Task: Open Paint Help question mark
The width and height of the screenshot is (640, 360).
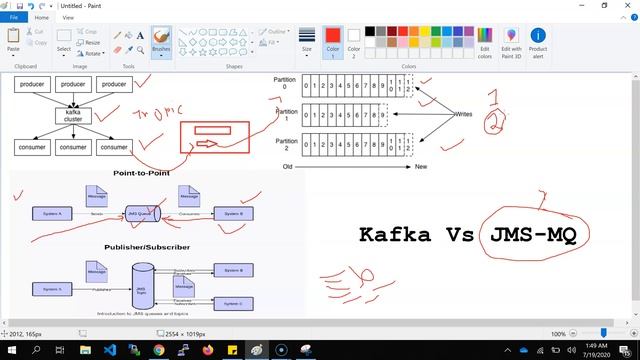Action: point(634,18)
